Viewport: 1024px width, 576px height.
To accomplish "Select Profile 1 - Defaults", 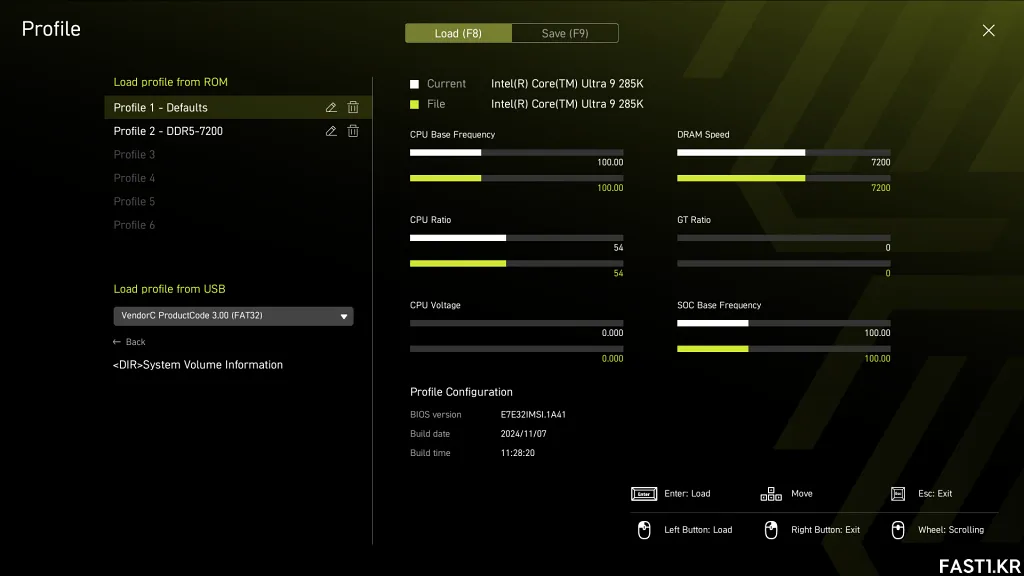I will click(x=238, y=107).
